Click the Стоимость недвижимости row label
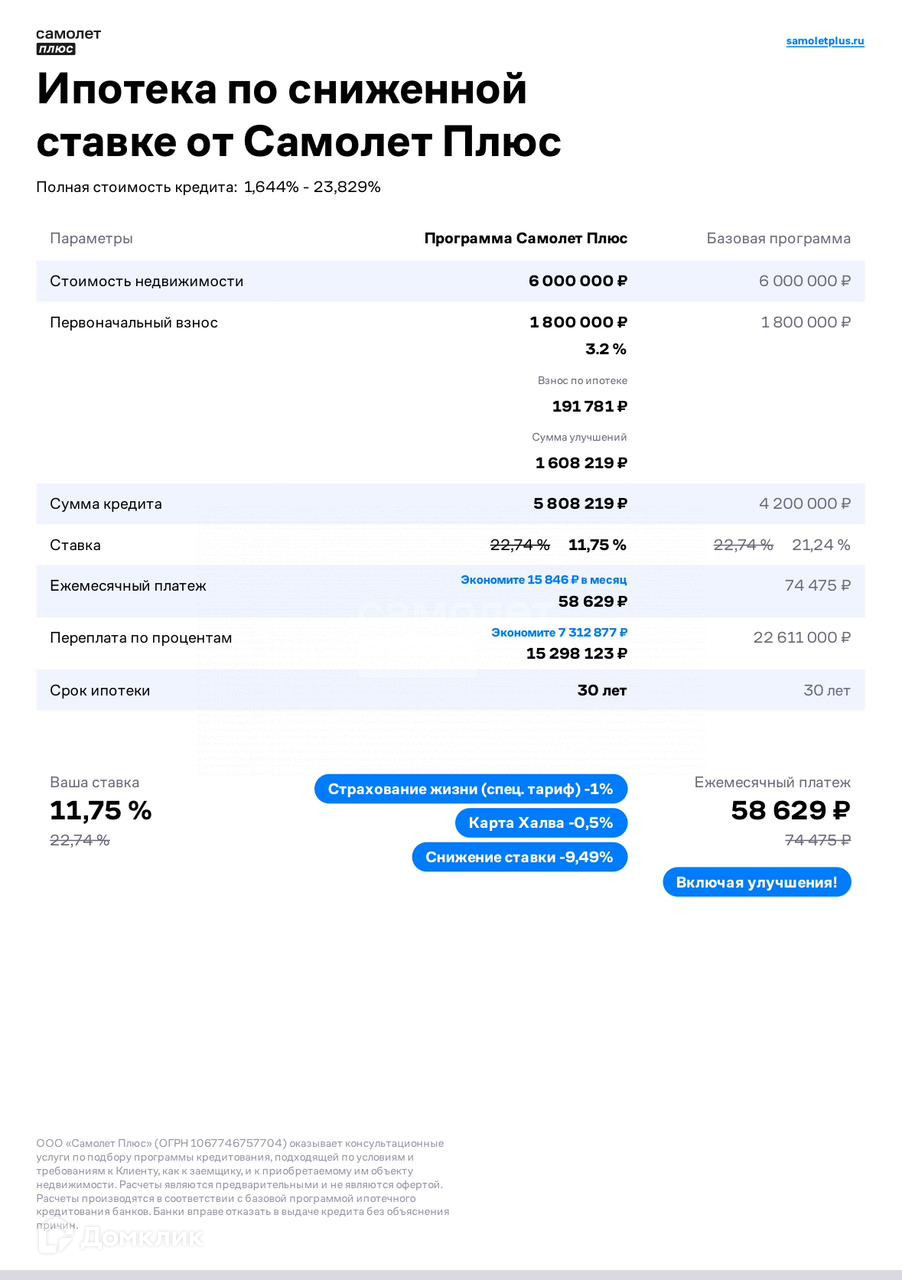The image size is (902, 1280). tap(146, 281)
